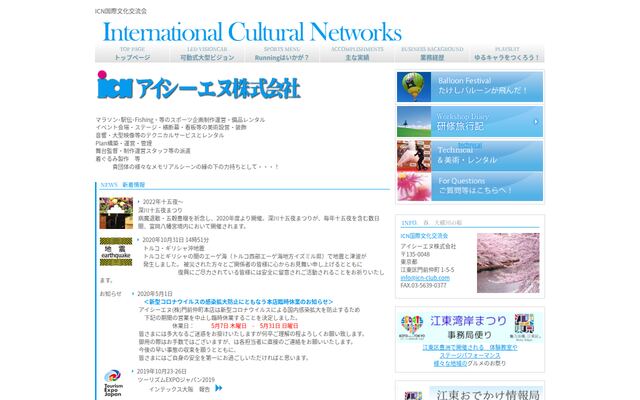Click the 2020年10月31日 14時51分 news date
Image resolution: width=640 pixels, height=400 pixels.
click(x=176, y=240)
